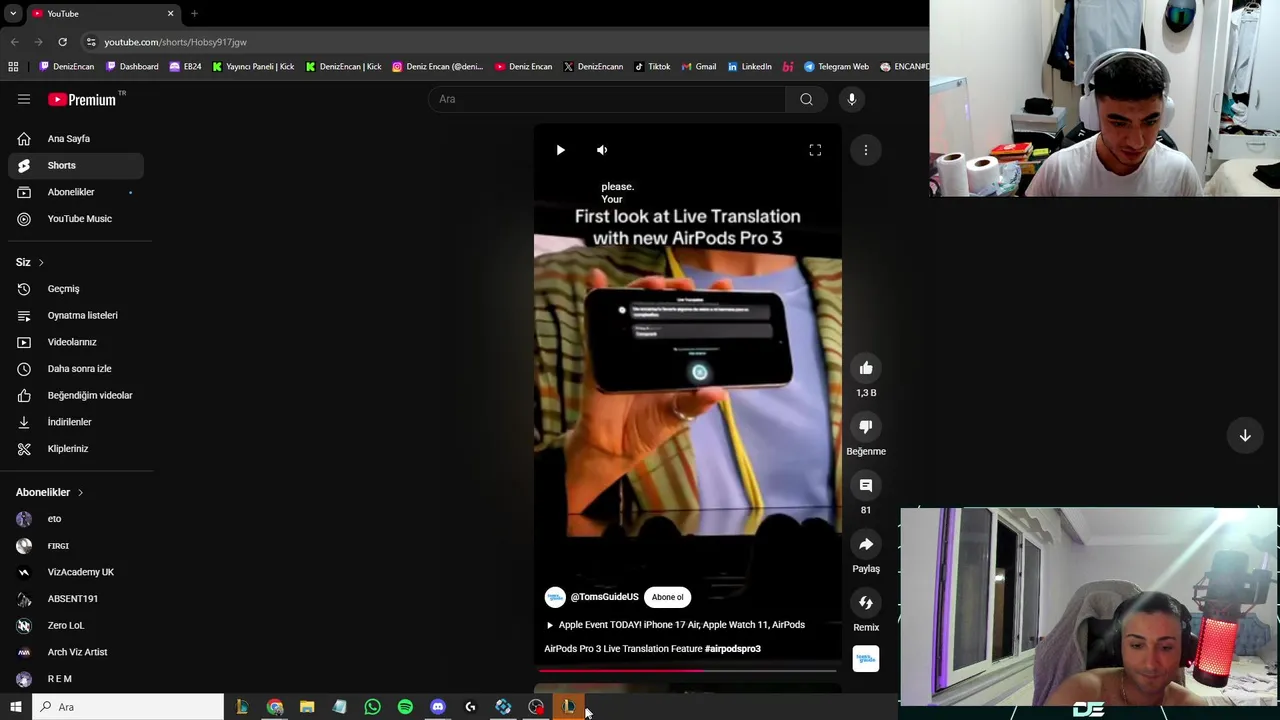The width and height of the screenshot is (1280, 720).
Task: Click the address bar URL
Action: pyautogui.click(x=175, y=42)
